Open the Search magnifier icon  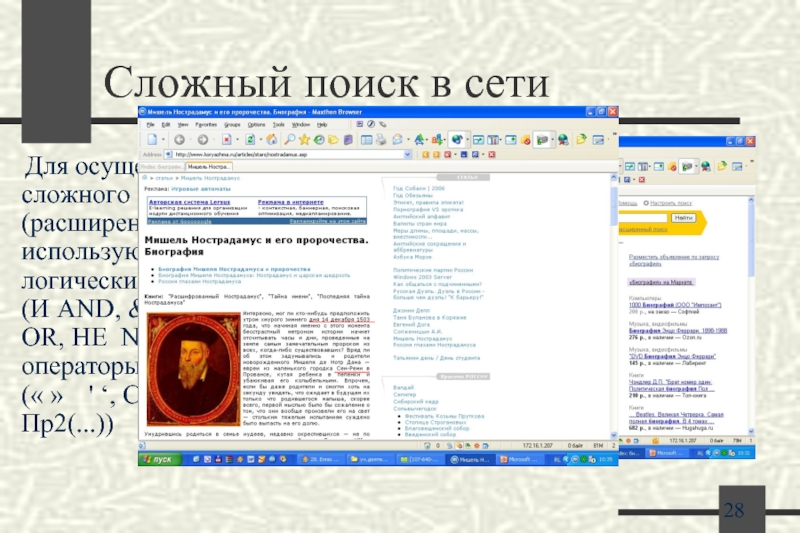pos(290,140)
